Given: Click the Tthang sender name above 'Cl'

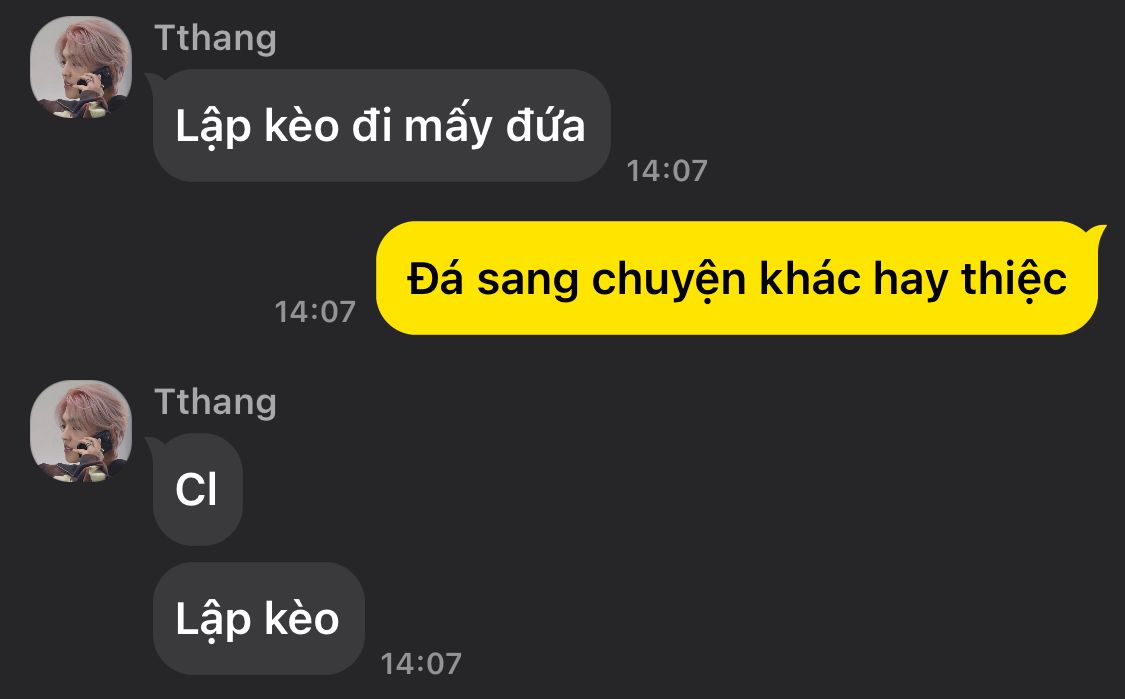Looking at the screenshot, I should tap(215, 402).
